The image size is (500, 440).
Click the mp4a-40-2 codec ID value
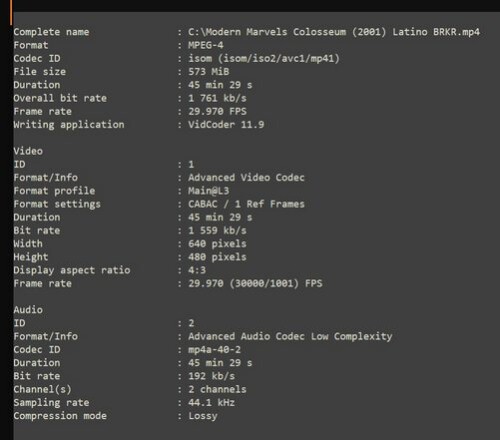click(214, 349)
